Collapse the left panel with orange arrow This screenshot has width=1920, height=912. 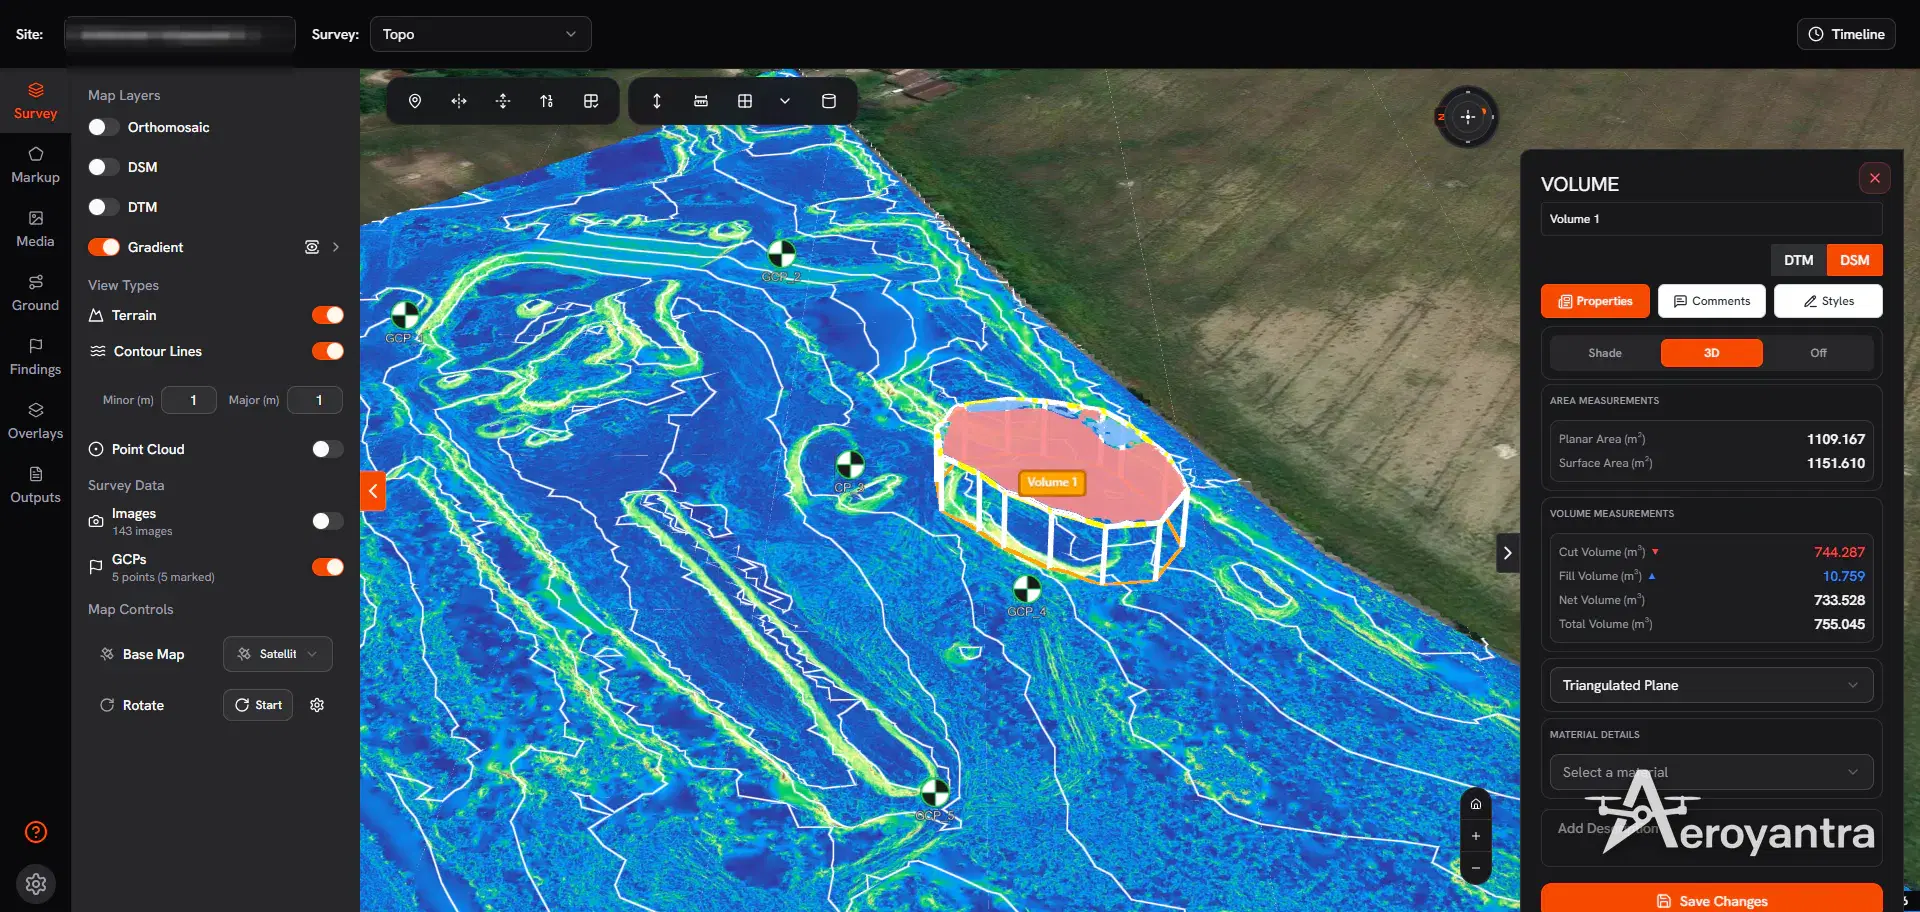click(373, 491)
